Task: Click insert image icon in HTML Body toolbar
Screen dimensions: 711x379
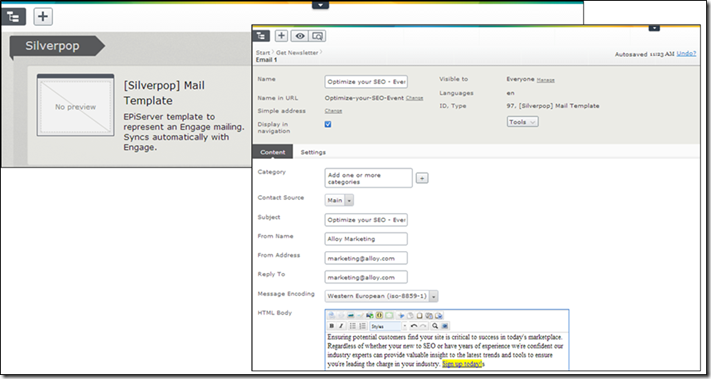Action: tap(351, 315)
